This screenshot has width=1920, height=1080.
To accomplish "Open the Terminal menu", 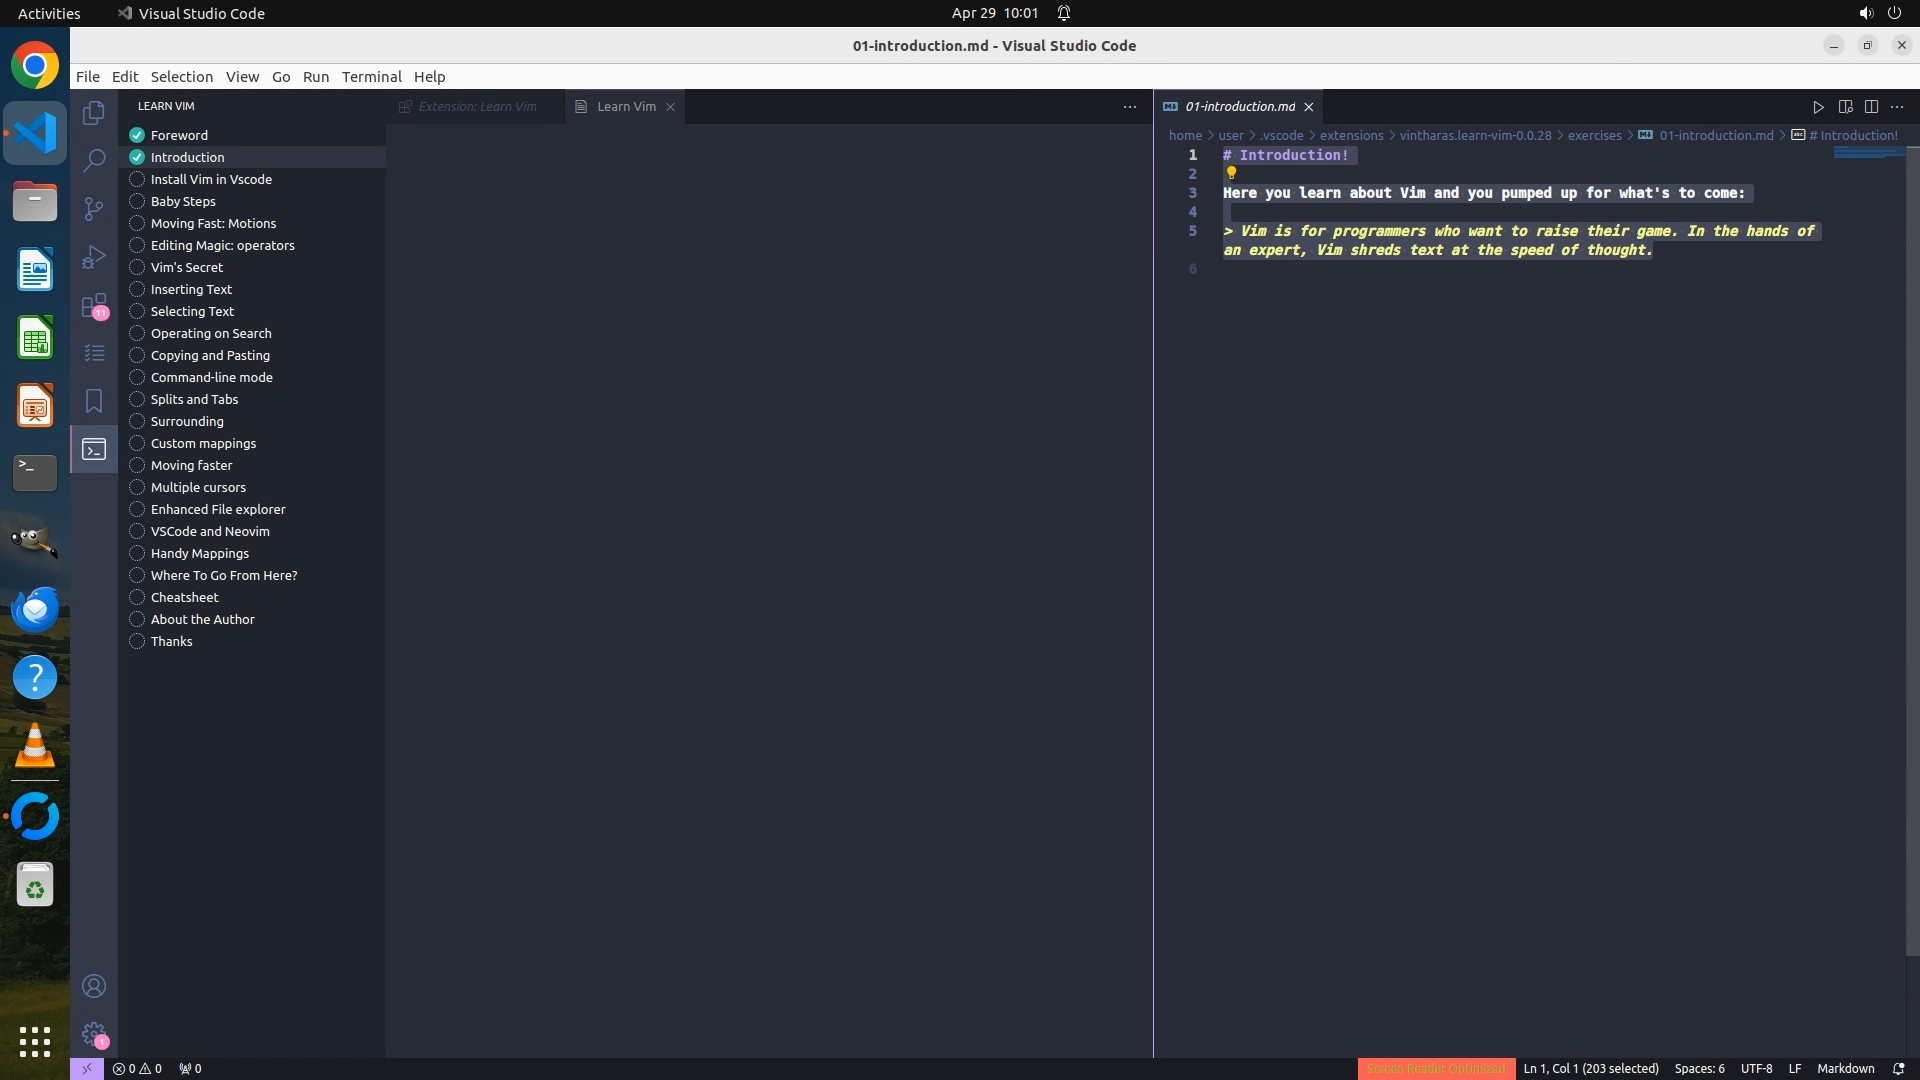I will tap(371, 77).
